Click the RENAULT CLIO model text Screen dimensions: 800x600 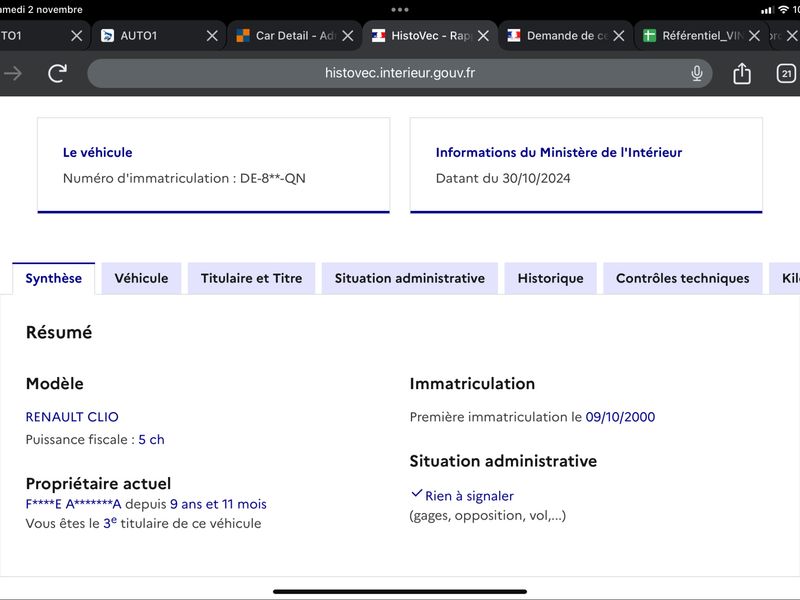(x=72, y=417)
